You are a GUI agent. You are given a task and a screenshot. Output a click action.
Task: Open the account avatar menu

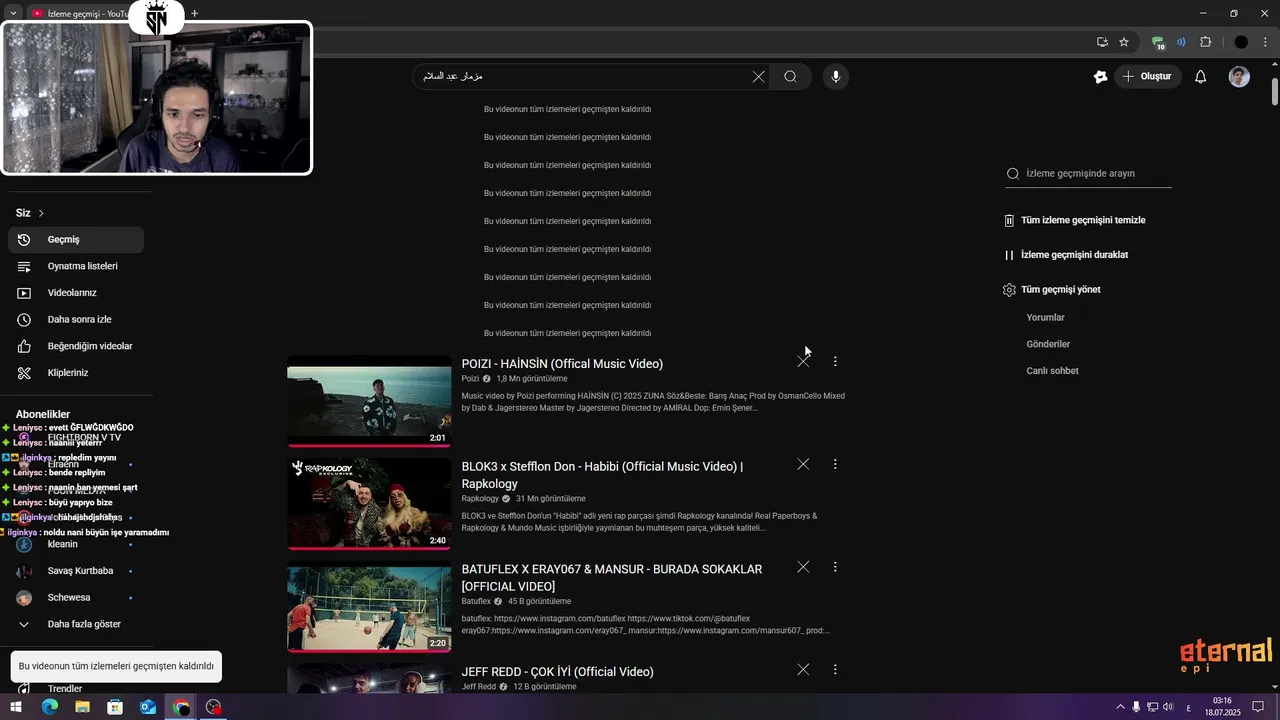1239,77
